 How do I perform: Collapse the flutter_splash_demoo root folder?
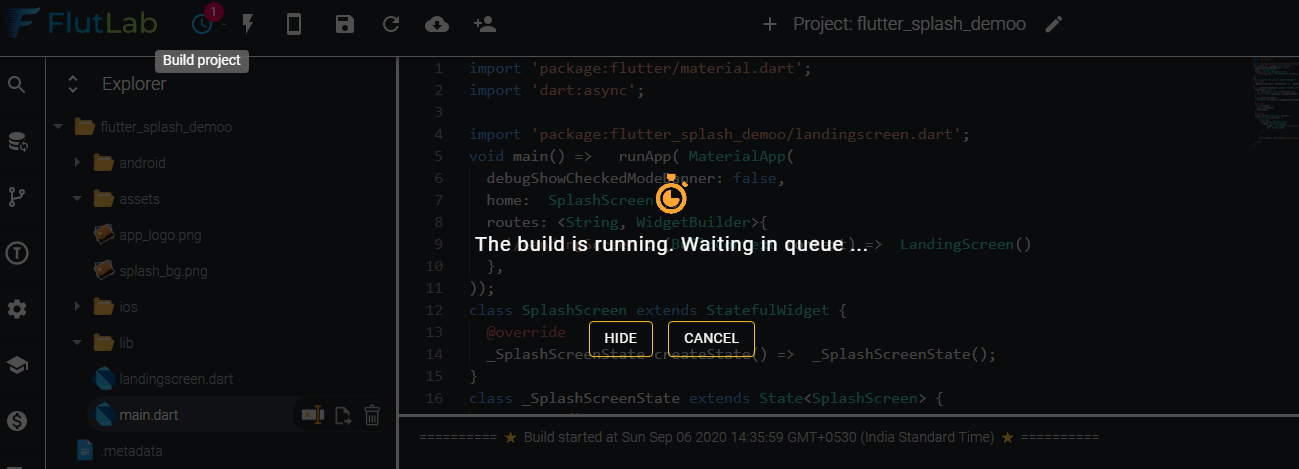click(x=58, y=127)
